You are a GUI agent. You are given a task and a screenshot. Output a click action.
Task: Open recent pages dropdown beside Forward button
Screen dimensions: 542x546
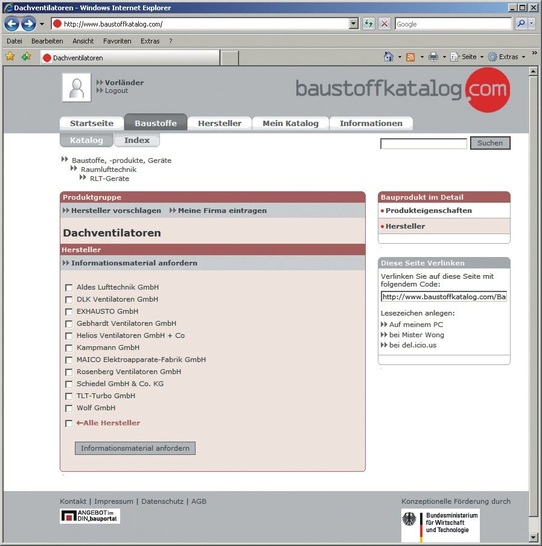pos(42,24)
